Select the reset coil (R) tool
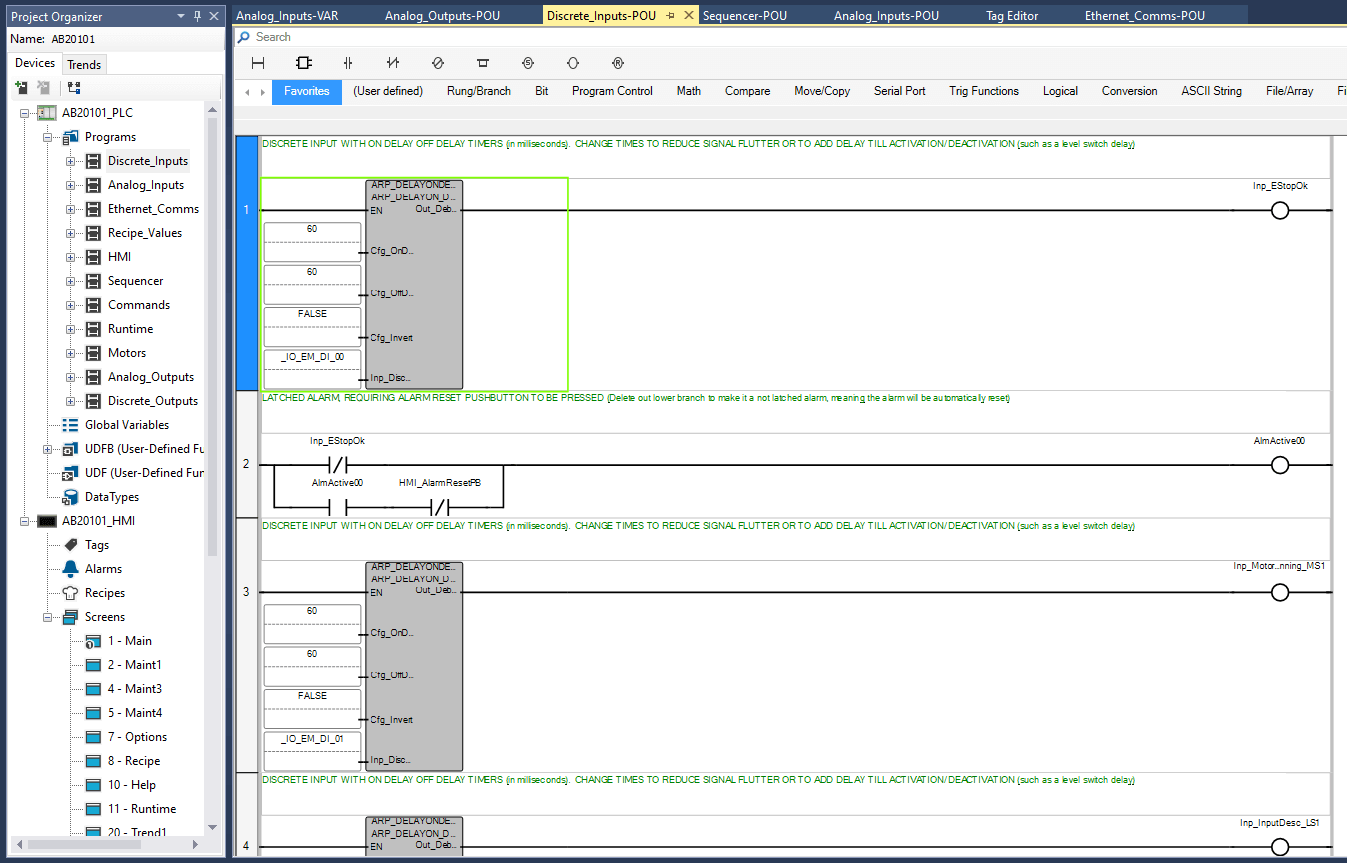Viewport: 1347px width, 863px height. [617, 62]
